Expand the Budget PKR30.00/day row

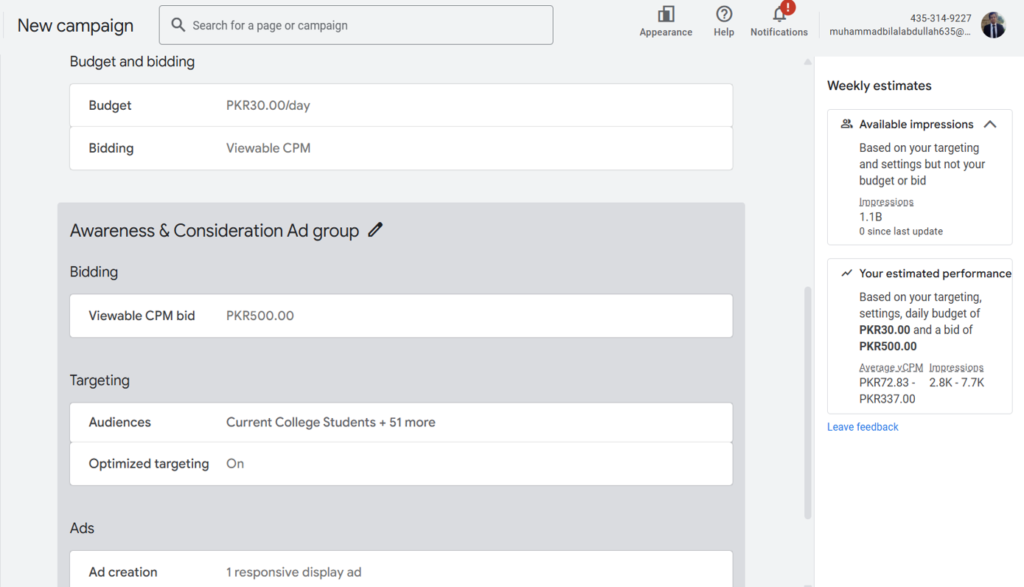401,105
